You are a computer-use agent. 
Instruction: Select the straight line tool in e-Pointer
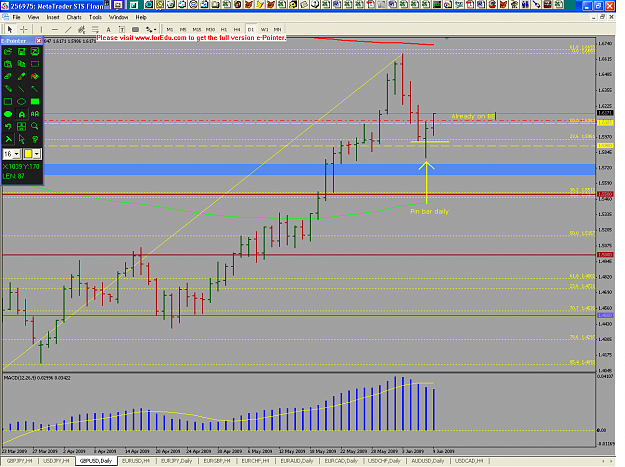click(x=22, y=89)
